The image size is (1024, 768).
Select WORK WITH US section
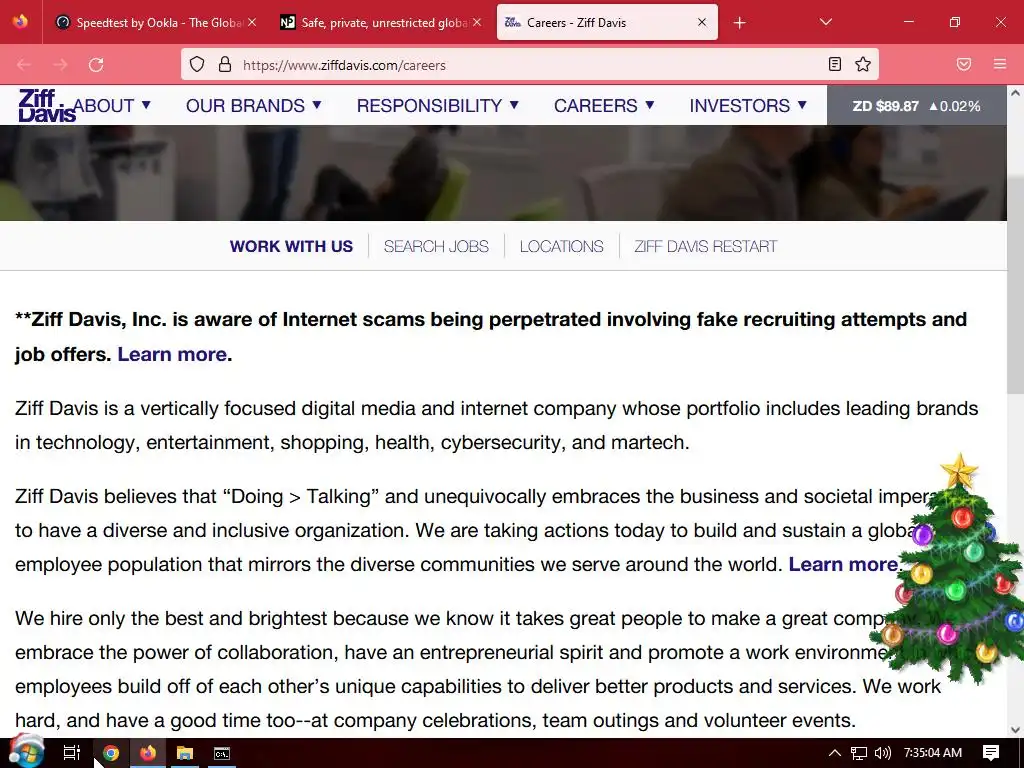pos(291,246)
